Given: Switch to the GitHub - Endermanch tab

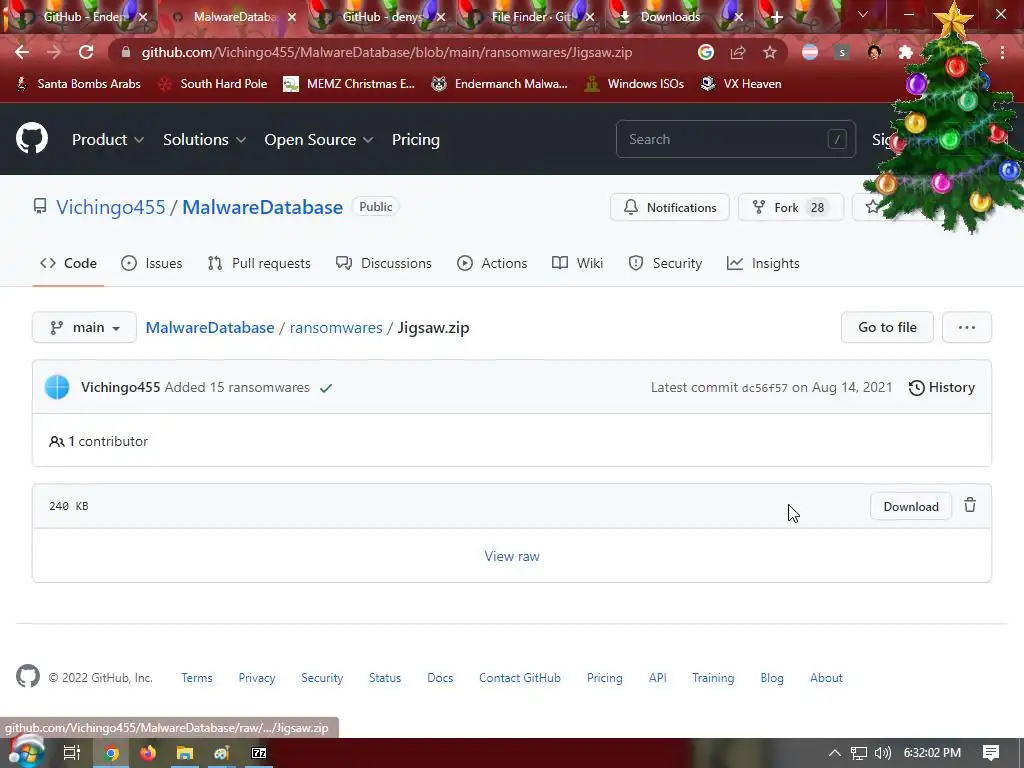Looking at the screenshot, I should tap(82, 17).
